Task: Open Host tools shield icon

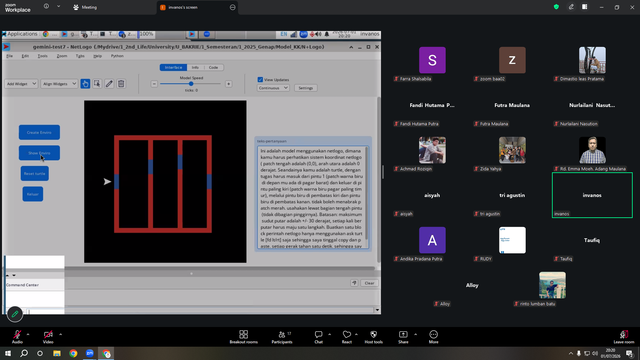Action: 373,335
